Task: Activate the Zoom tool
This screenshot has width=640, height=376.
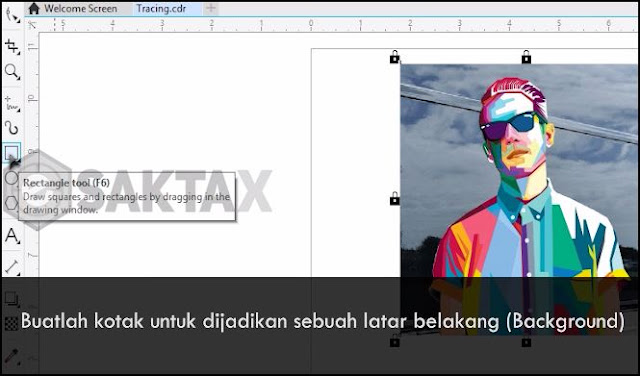Action: pos(12,72)
